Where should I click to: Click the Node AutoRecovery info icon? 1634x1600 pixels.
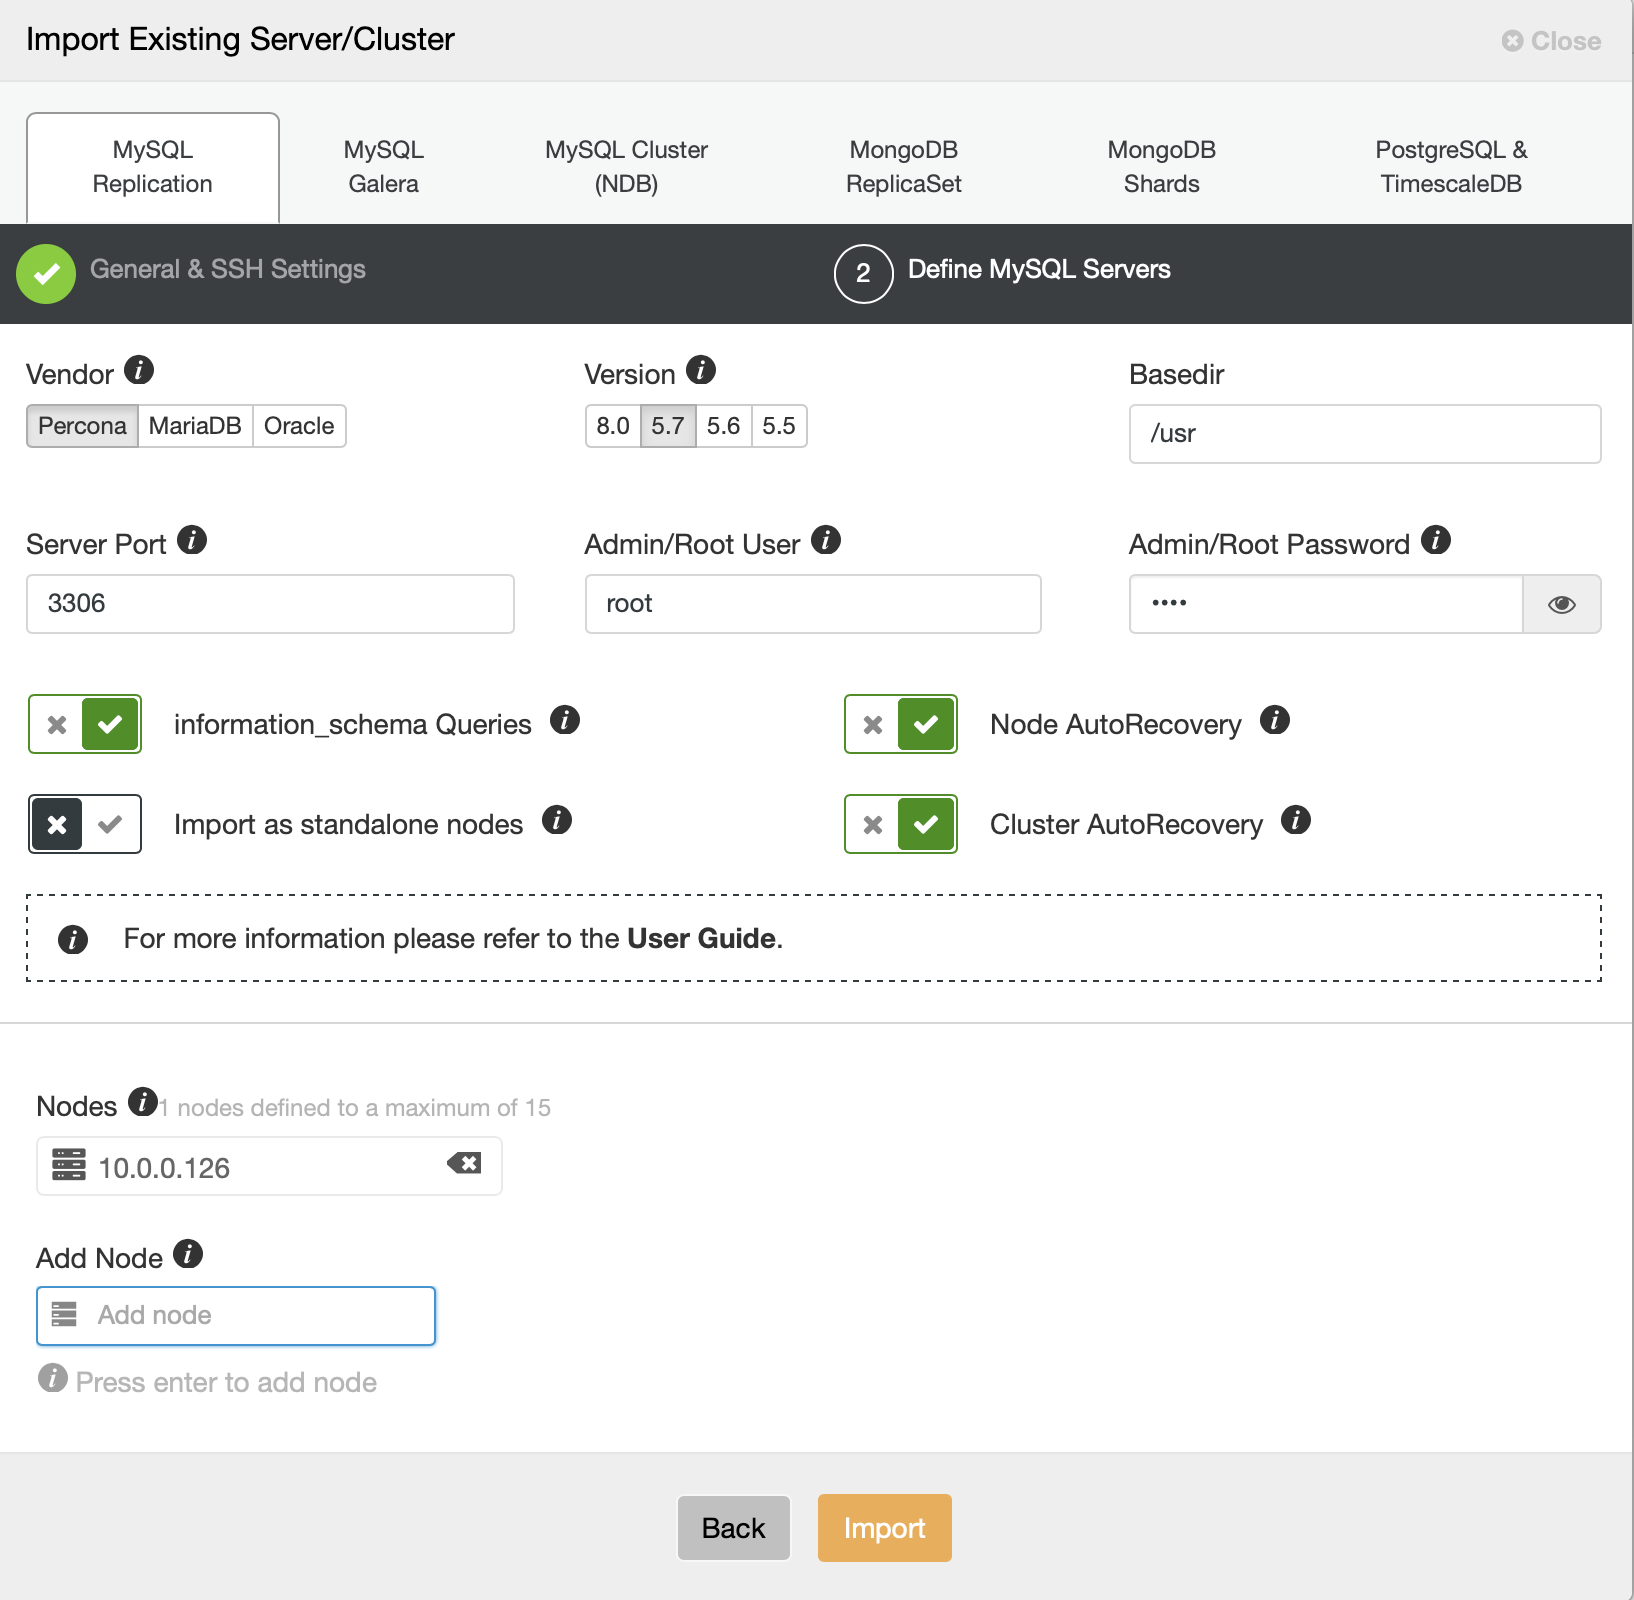(x=1275, y=720)
